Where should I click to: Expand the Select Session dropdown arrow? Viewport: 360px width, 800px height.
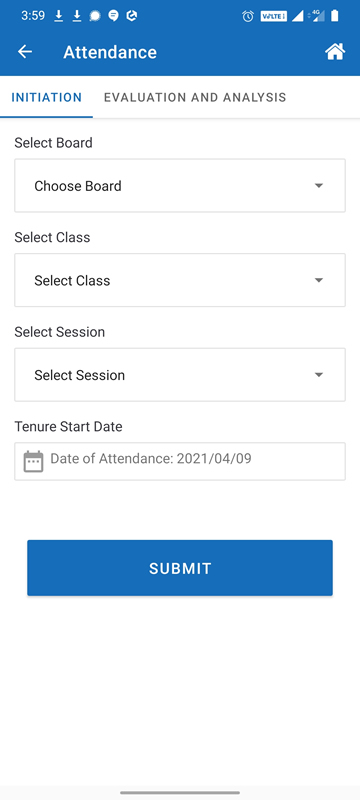tap(319, 374)
